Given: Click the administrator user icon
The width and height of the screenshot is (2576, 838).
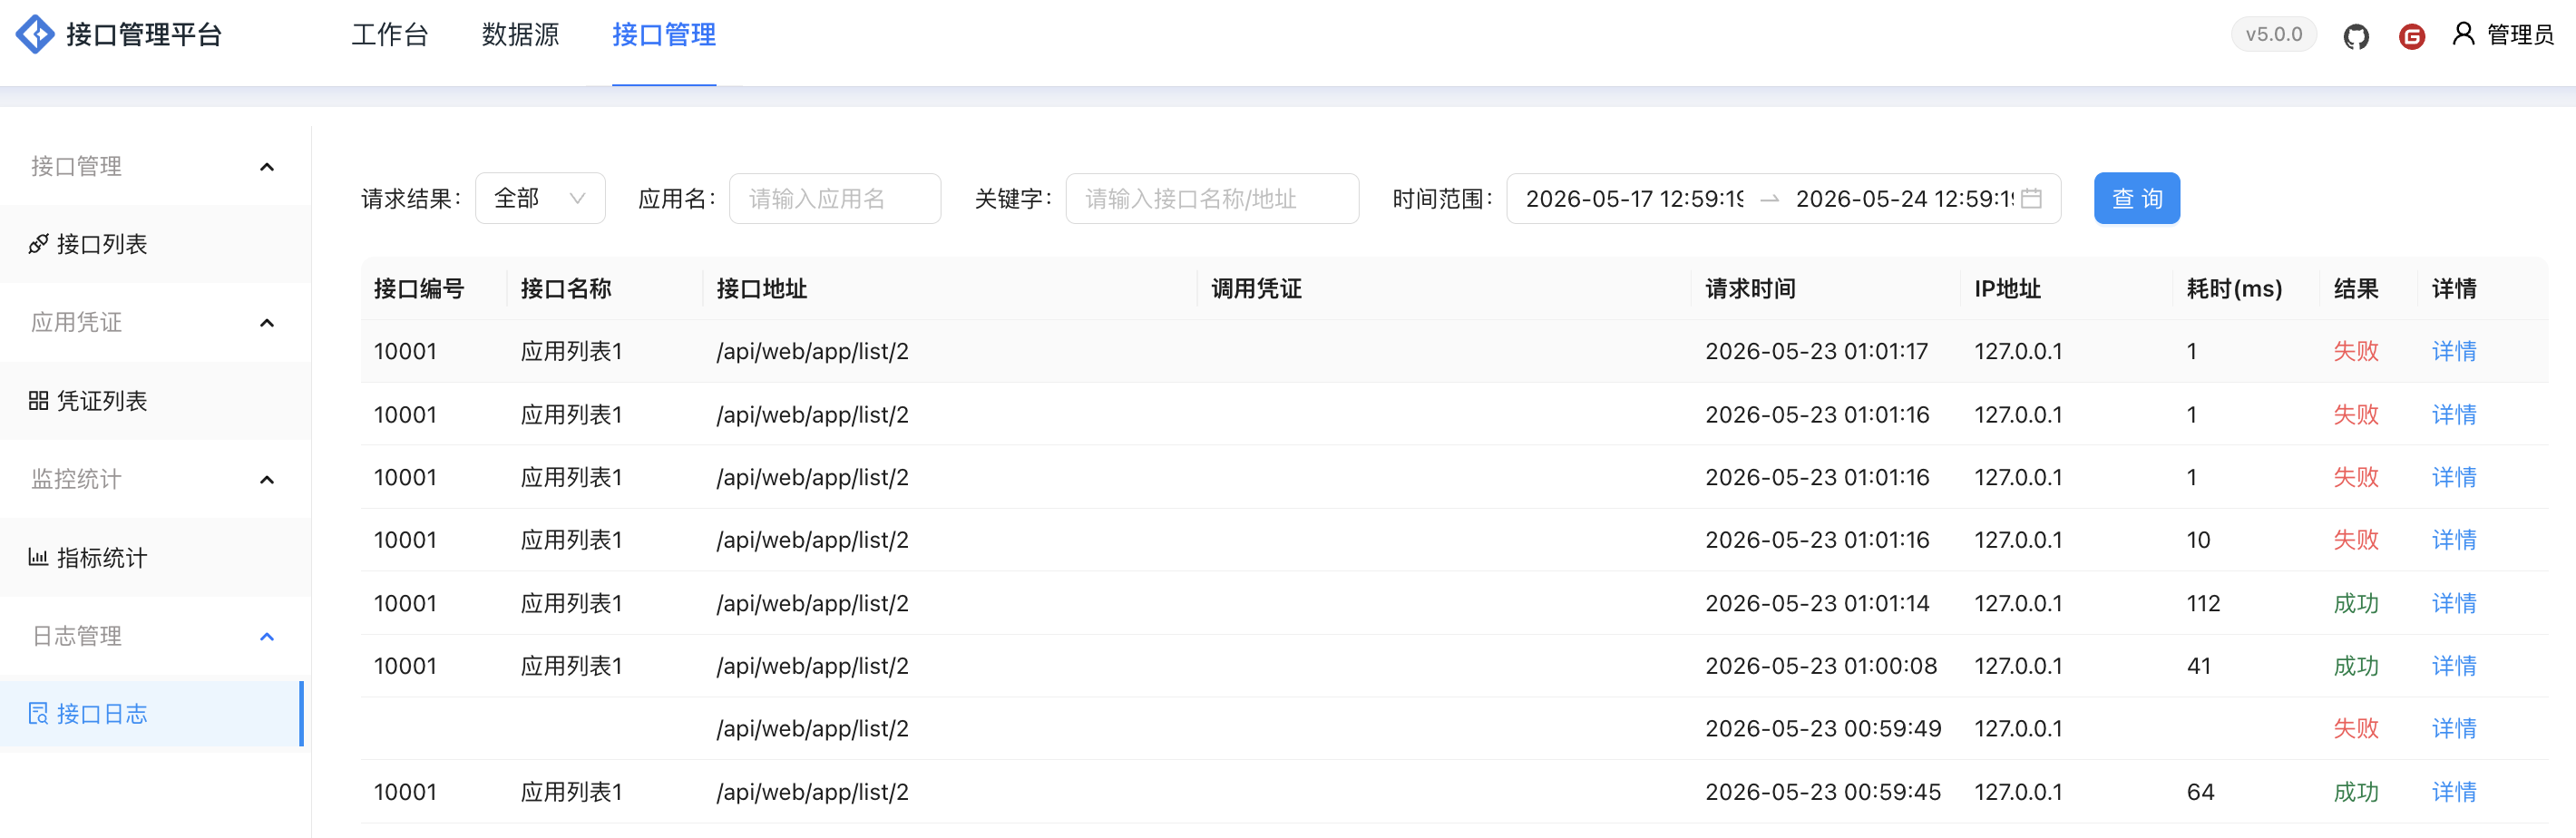Looking at the screenshot, I should (x=2463, y=35).
